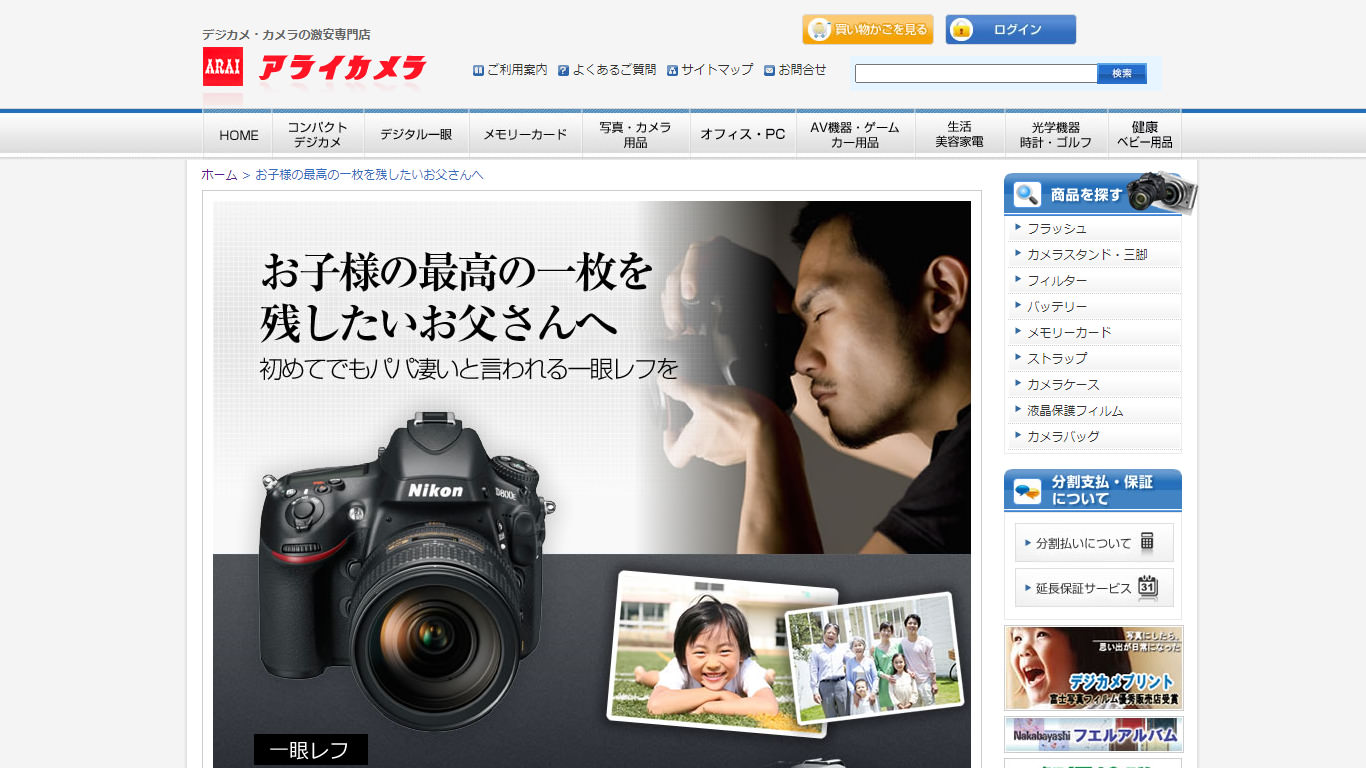Click the デジカメ・カメラの激安専門店 tagline
Viewport: 1366px width, 768px height.
point(286,35)
